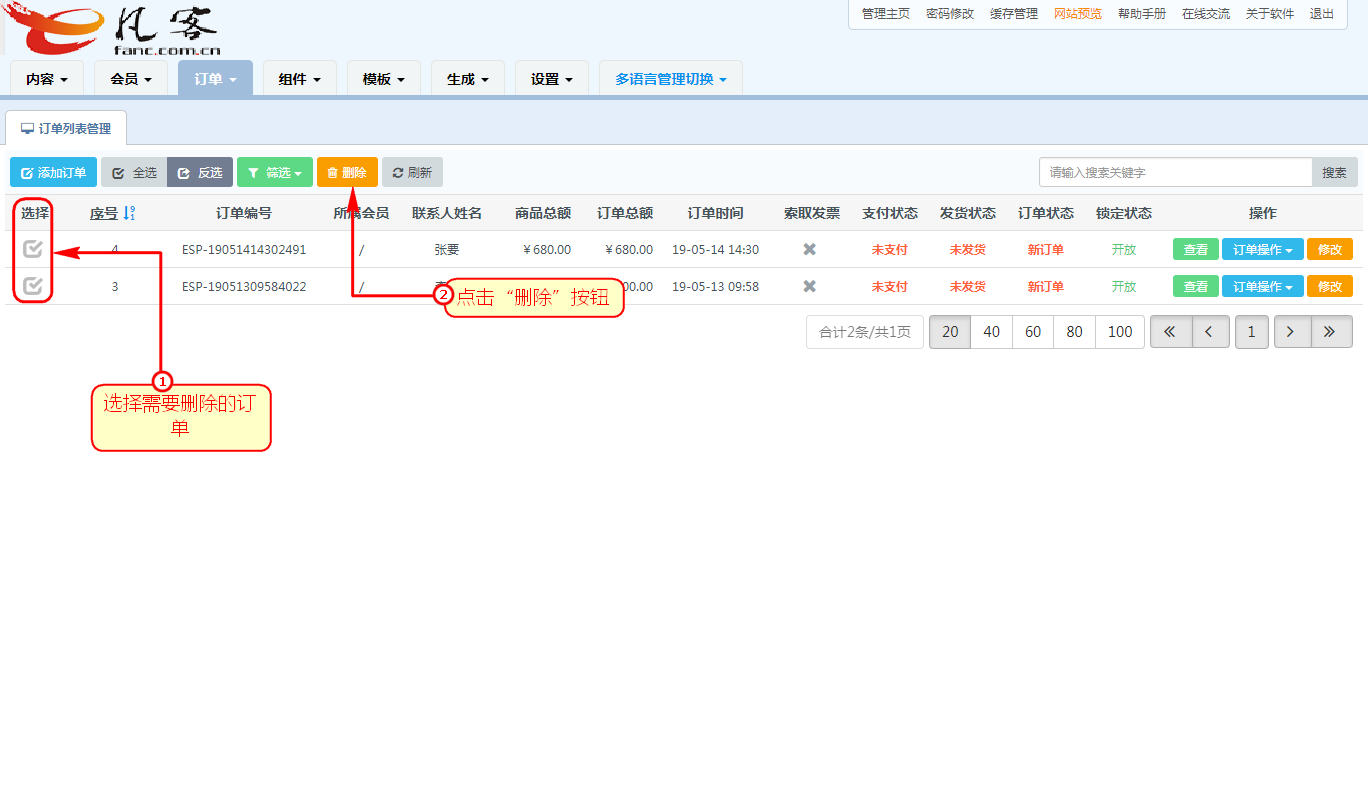The height and width of the screenshot is (808, 1368).
Task: Click 查看 button for order ESP-19051309584022
Action: point(1195,286)
